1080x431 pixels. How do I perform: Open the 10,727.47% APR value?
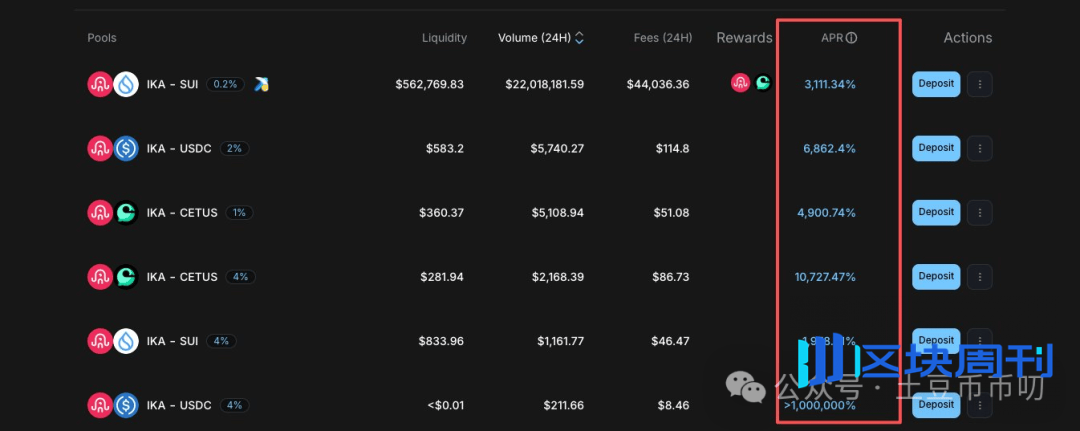click(825, 277)
